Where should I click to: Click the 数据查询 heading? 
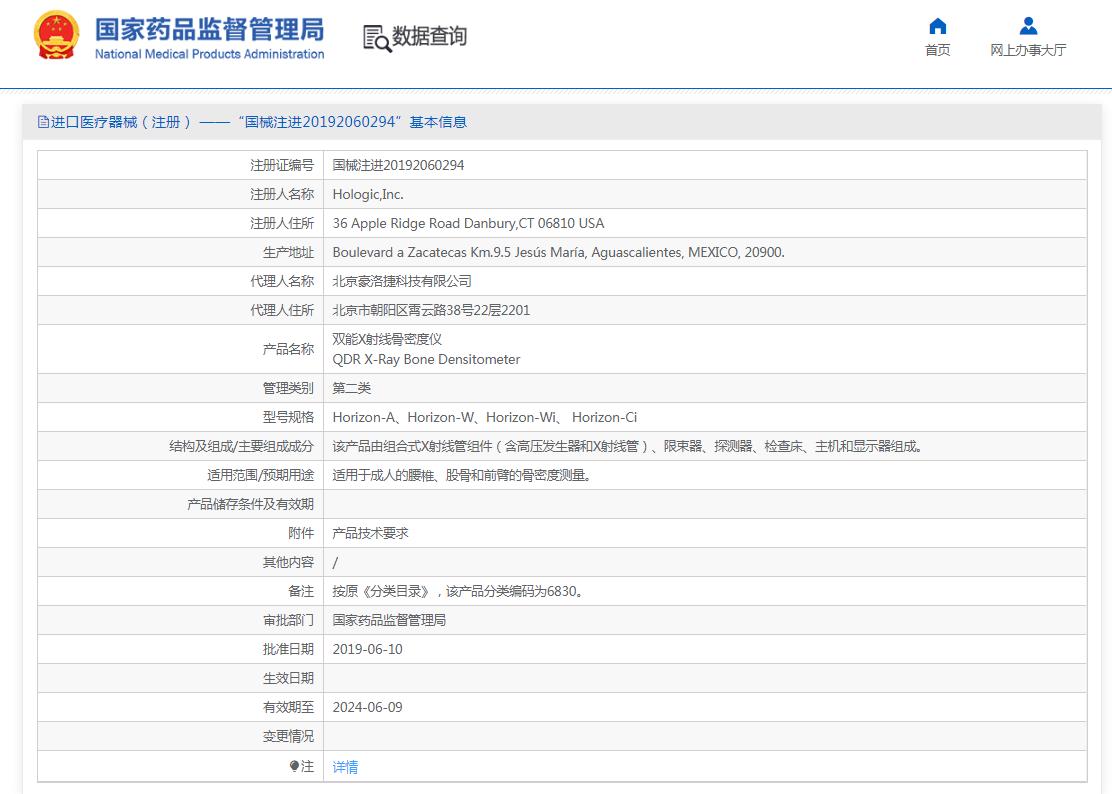click(x=429, y=35)
